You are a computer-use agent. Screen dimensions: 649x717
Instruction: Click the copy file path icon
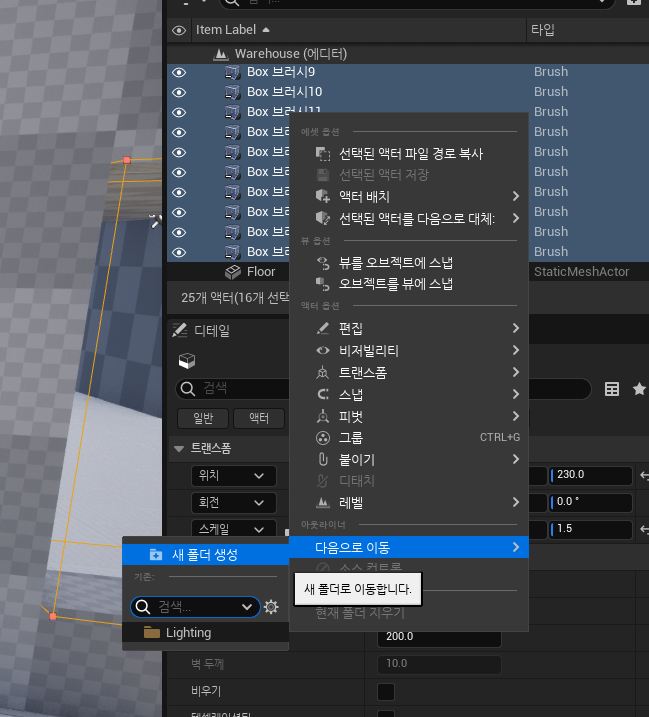coord(323,154)
